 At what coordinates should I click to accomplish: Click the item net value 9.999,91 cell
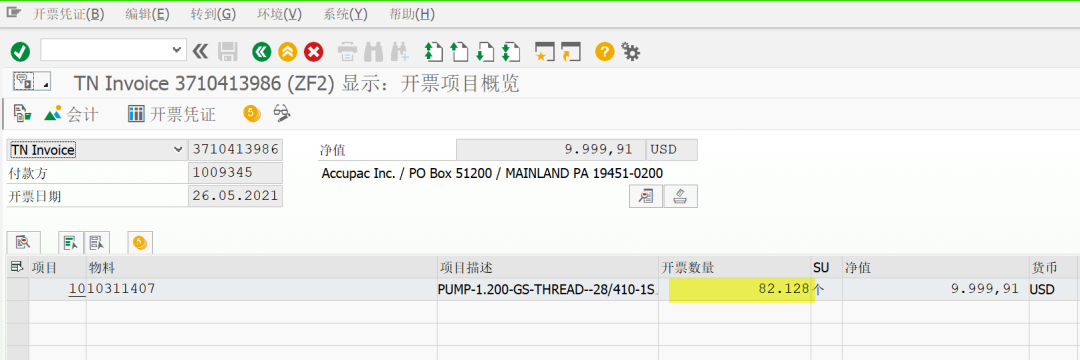tap(935, 289)
